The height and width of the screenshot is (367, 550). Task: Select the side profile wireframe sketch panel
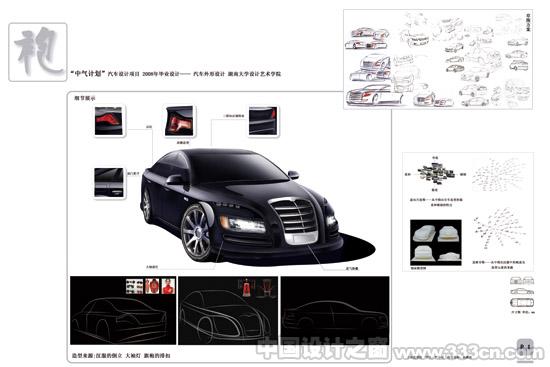[335, 311]
